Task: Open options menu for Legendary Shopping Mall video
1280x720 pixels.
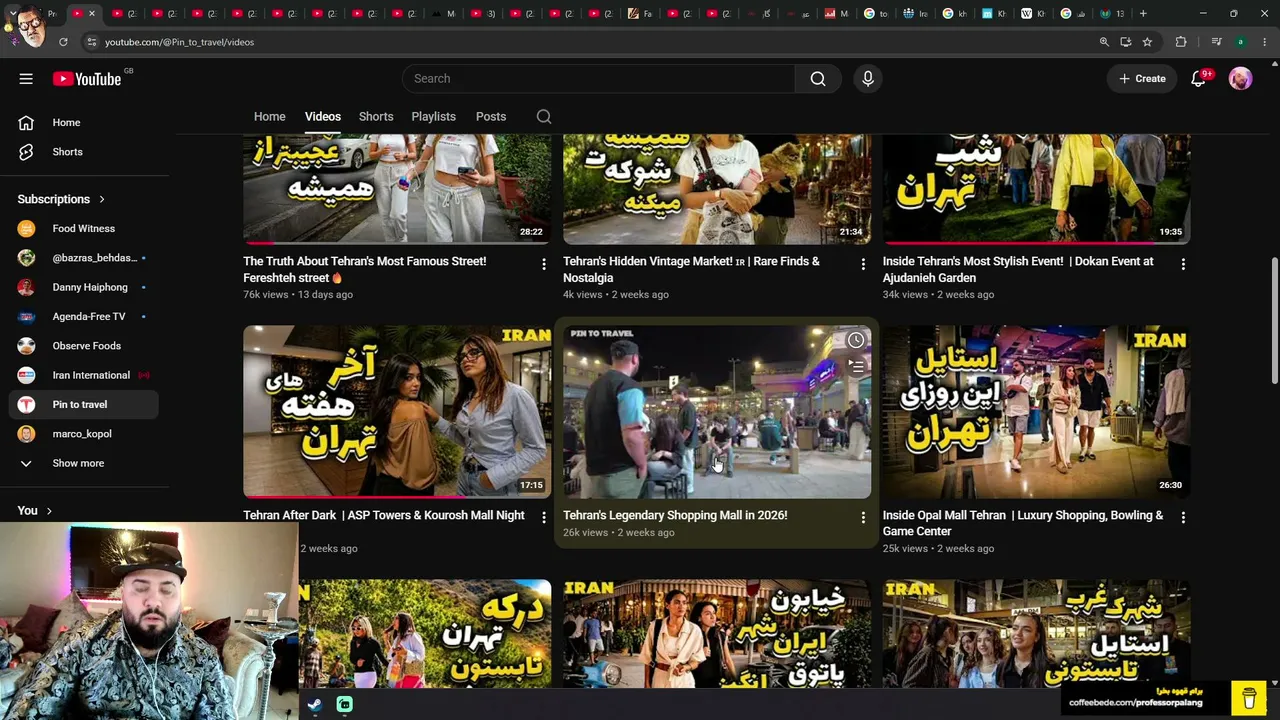Action: click(863, 518)
